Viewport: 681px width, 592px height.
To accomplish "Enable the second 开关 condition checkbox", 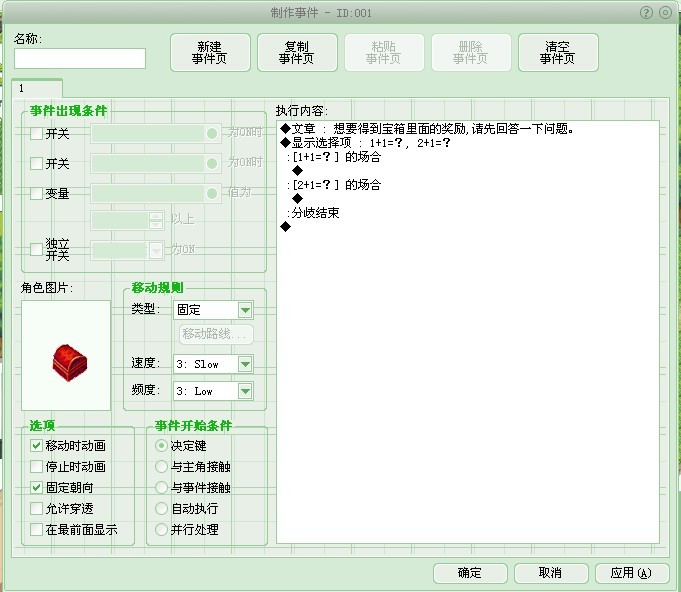I will (x=36, y=163).
